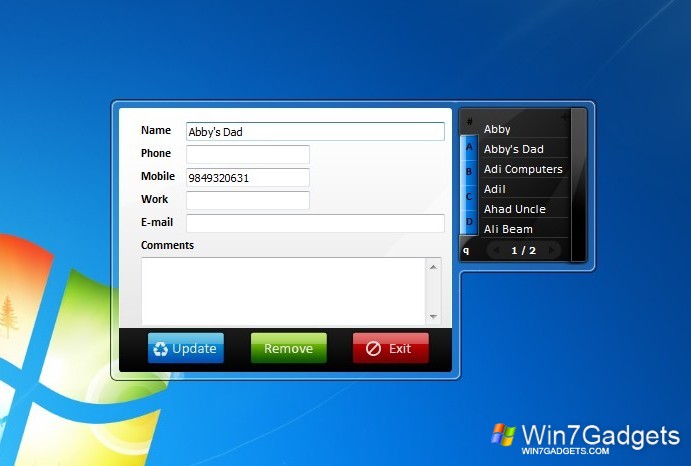The image size is (691, 466).
Task: Go to next contacts page arrow
Action: [x=551, y=250]
